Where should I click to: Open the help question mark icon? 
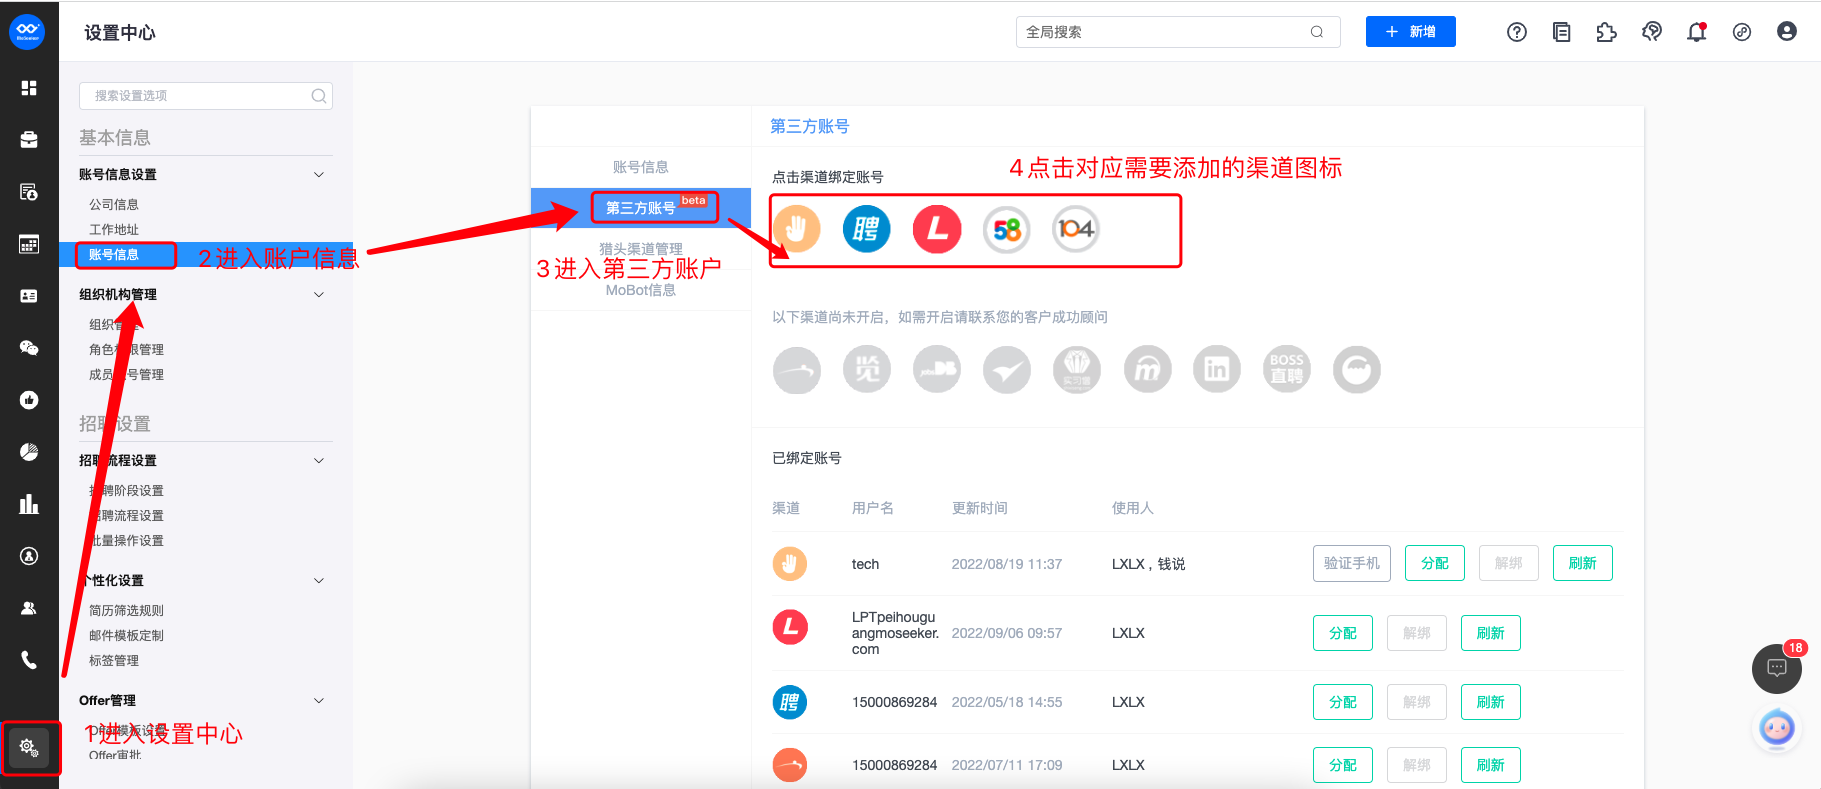click(1517, 32)
